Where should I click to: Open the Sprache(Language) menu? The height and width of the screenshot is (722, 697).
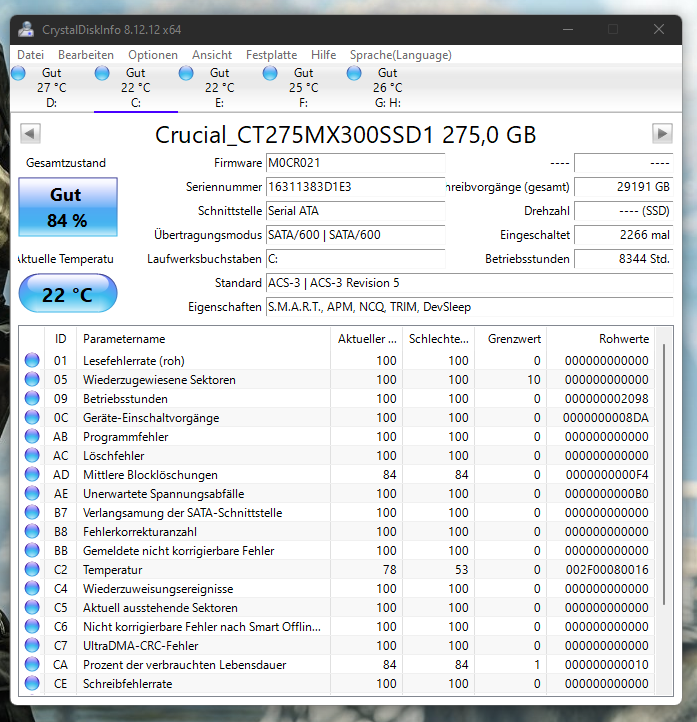point(401,55)
